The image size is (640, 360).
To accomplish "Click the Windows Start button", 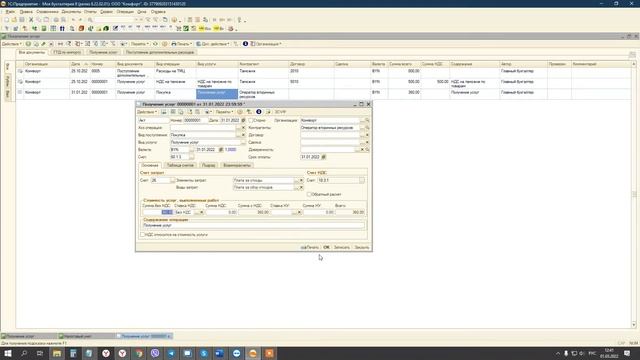I will tap(8, 353).
